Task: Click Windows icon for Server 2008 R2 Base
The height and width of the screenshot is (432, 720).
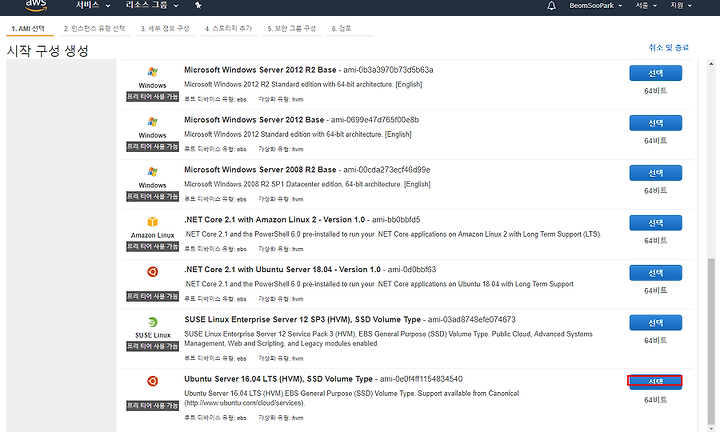Action: coord(152,172)
